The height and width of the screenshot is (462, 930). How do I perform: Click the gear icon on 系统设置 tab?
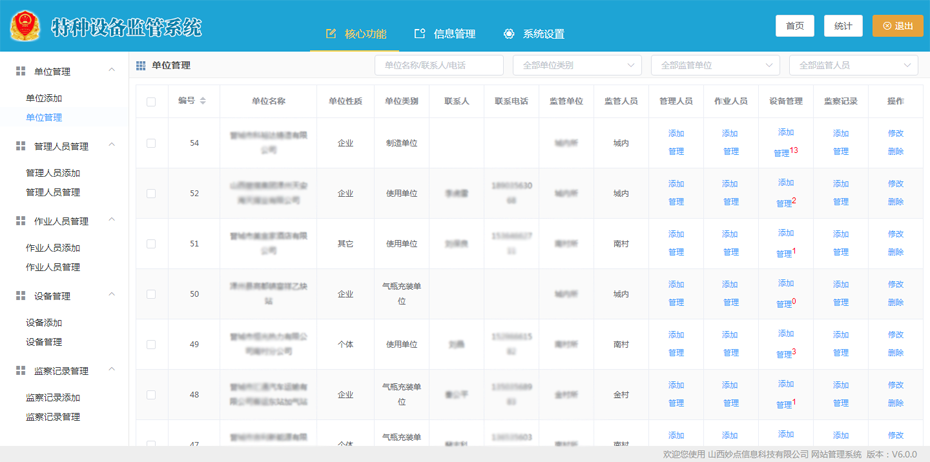pos(508,34)
